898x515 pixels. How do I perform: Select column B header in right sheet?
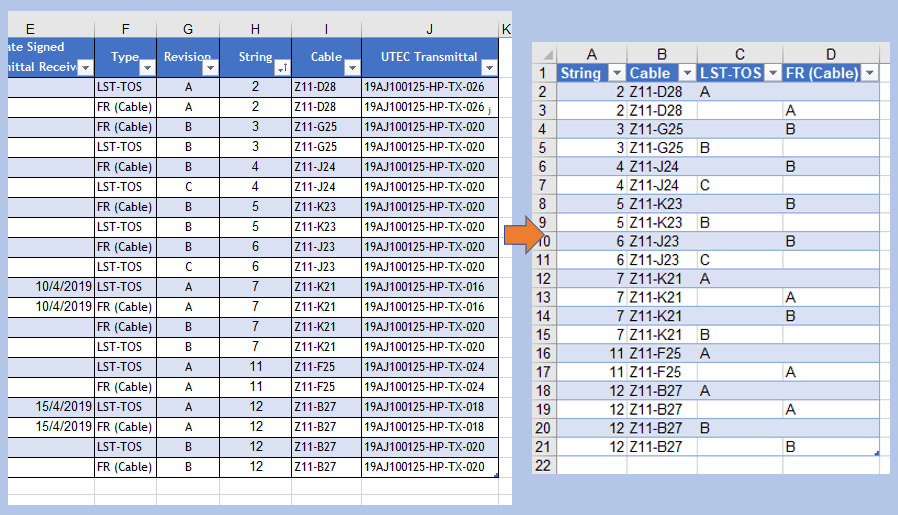pos(661,54)
